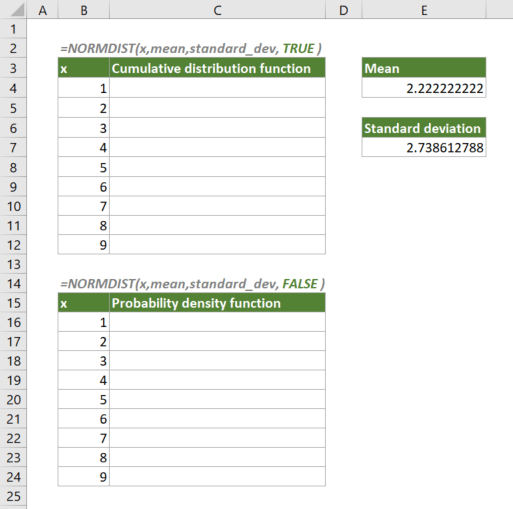Select cell B8 containing x value 5
513x509 pixels.
coord(84,167)
